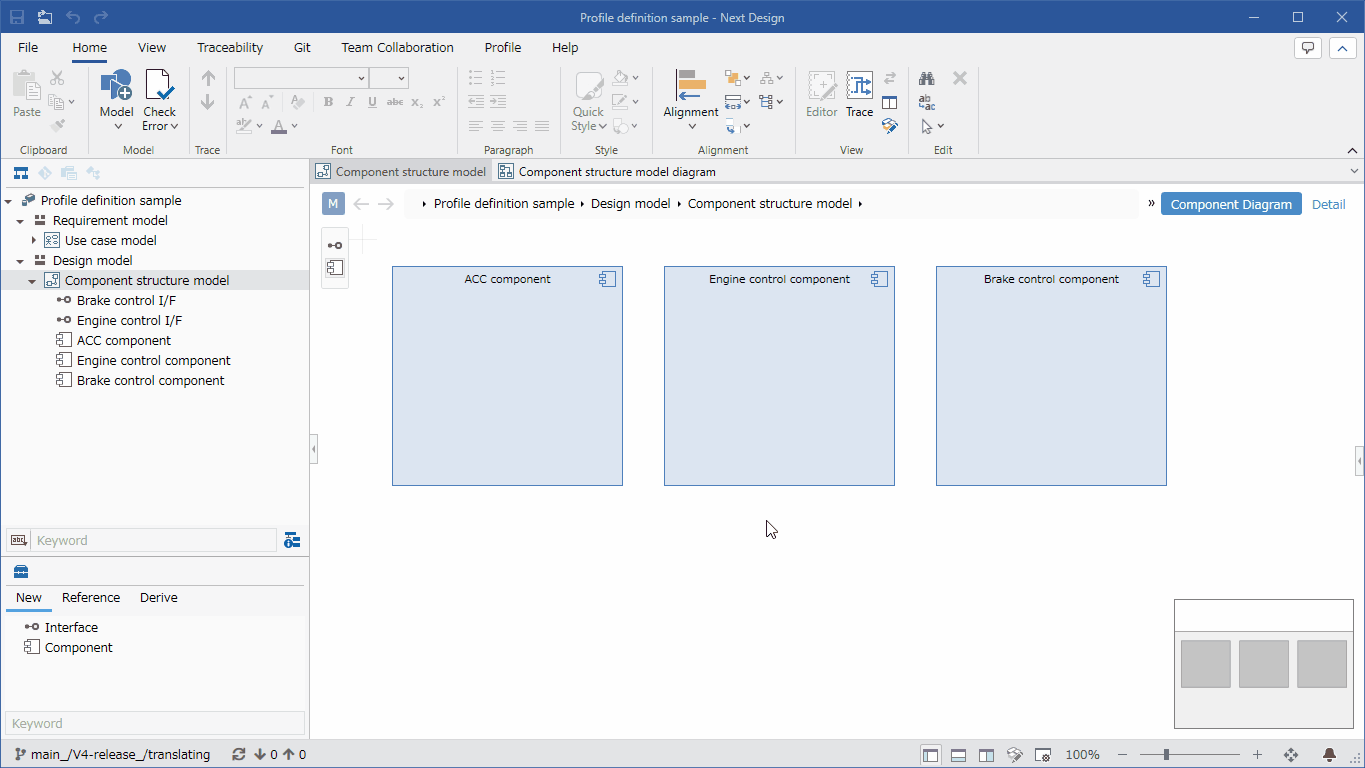The height and width of the screenshot is (768, 1365).
Task: Click the Editor view icon
Action: click(822, 86)
